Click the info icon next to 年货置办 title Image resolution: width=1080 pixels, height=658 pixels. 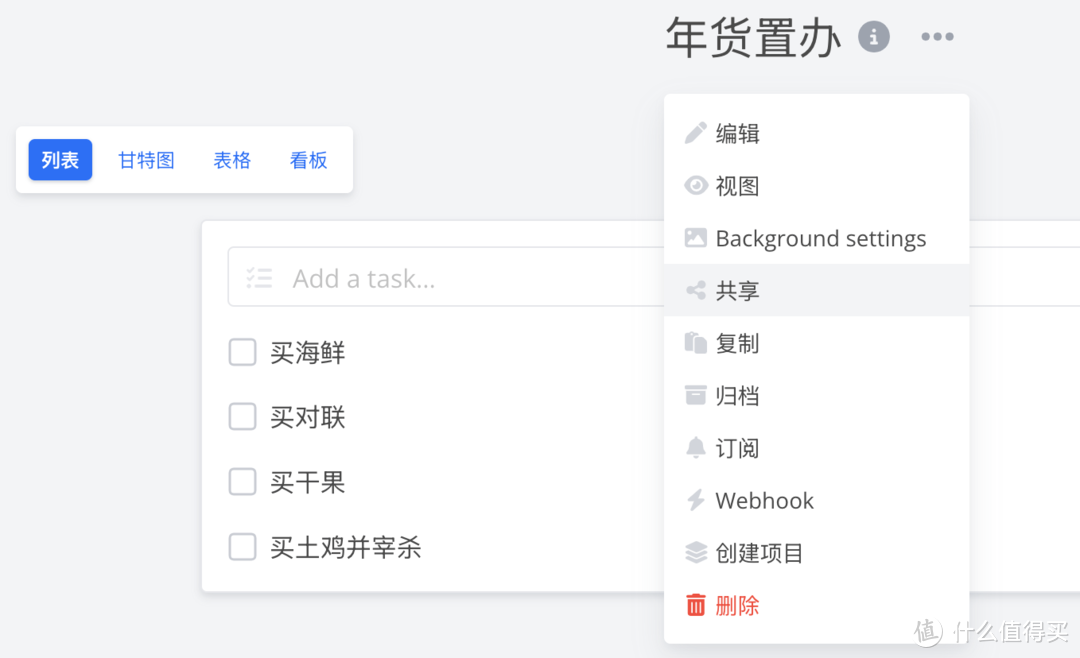tap(873, 37)
